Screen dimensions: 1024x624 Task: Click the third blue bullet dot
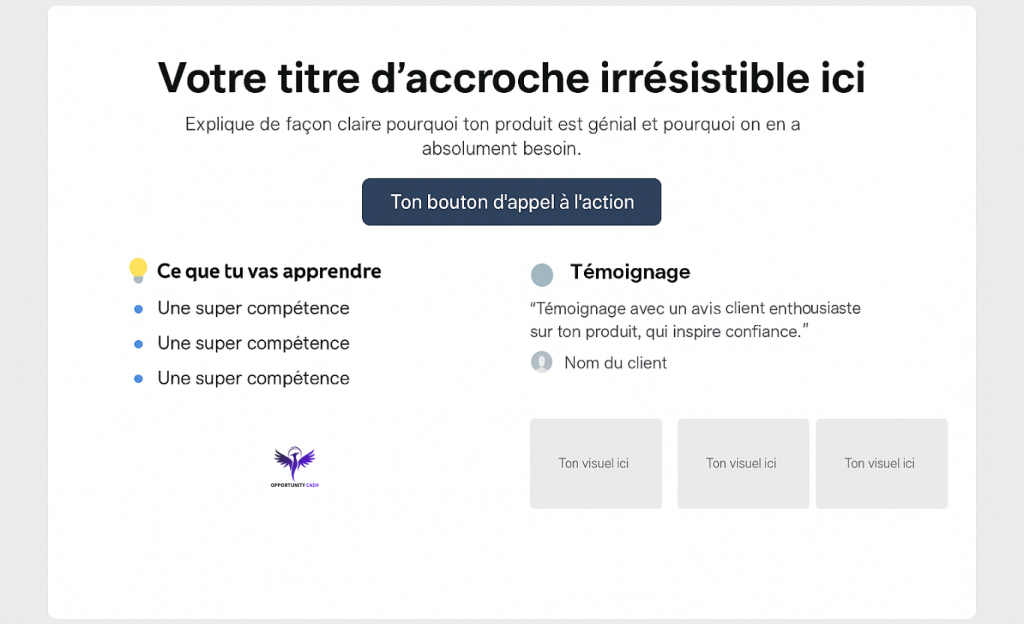[x=138, y=379]
